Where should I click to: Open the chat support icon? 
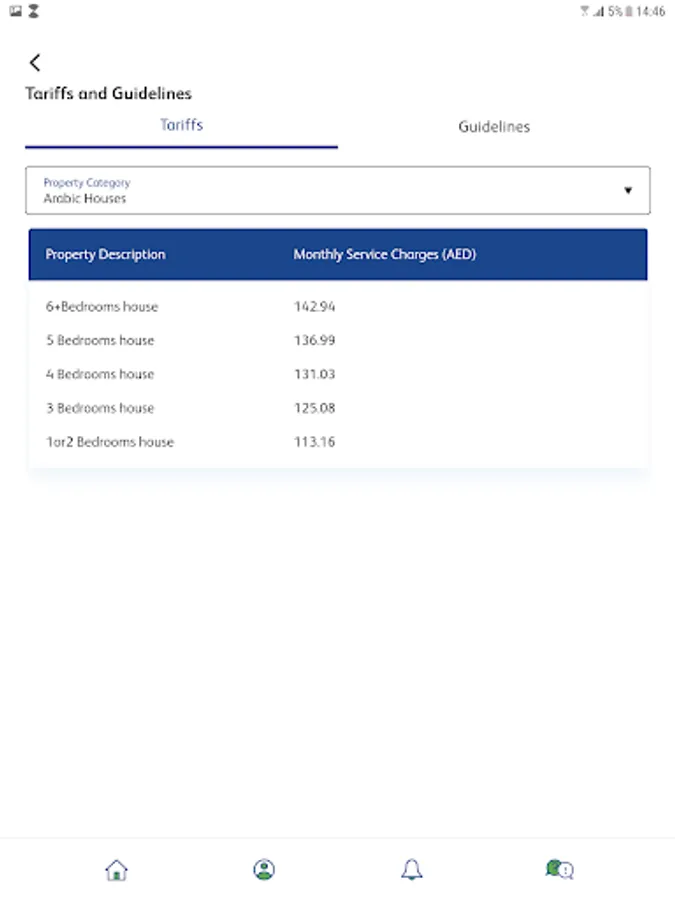560,869
